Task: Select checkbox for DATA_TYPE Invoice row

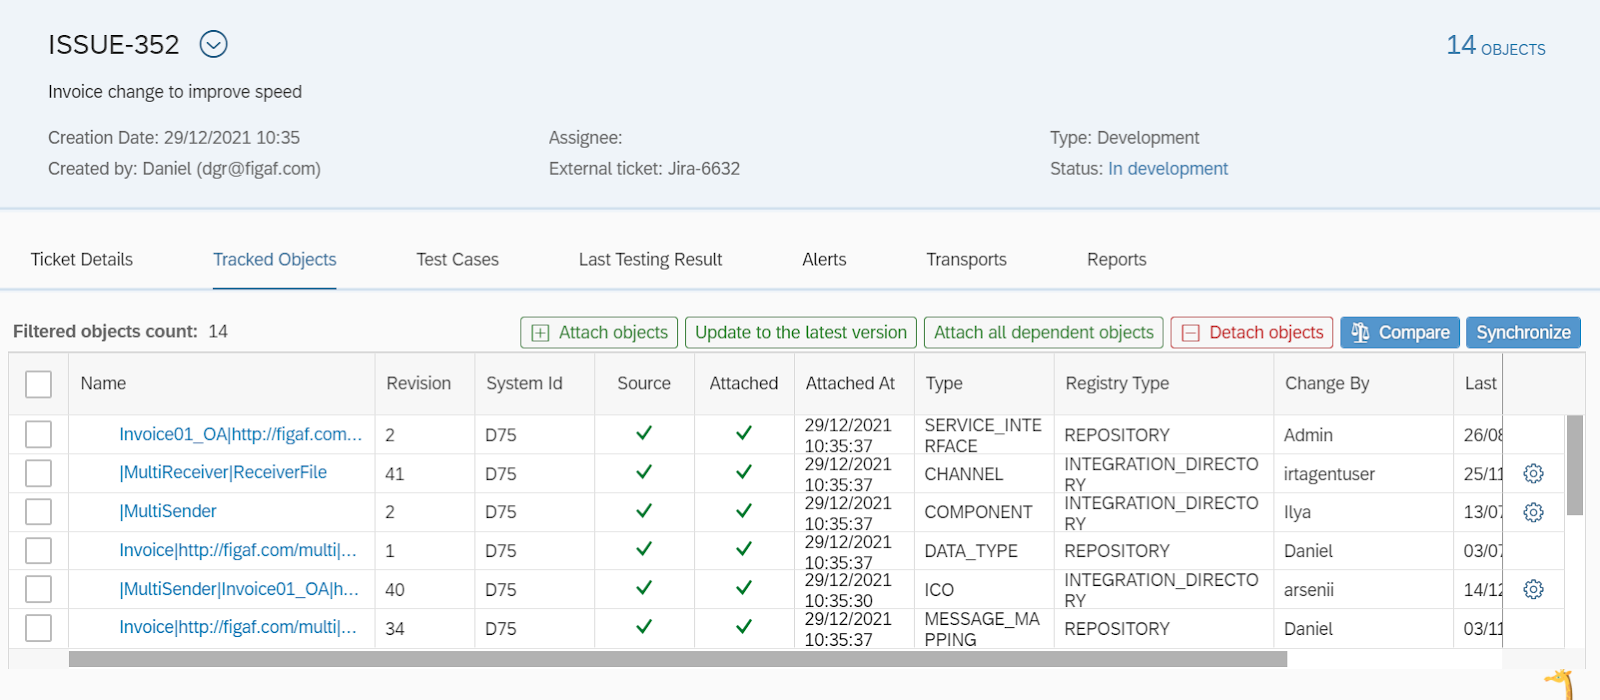Action: (x=38, y=550)
